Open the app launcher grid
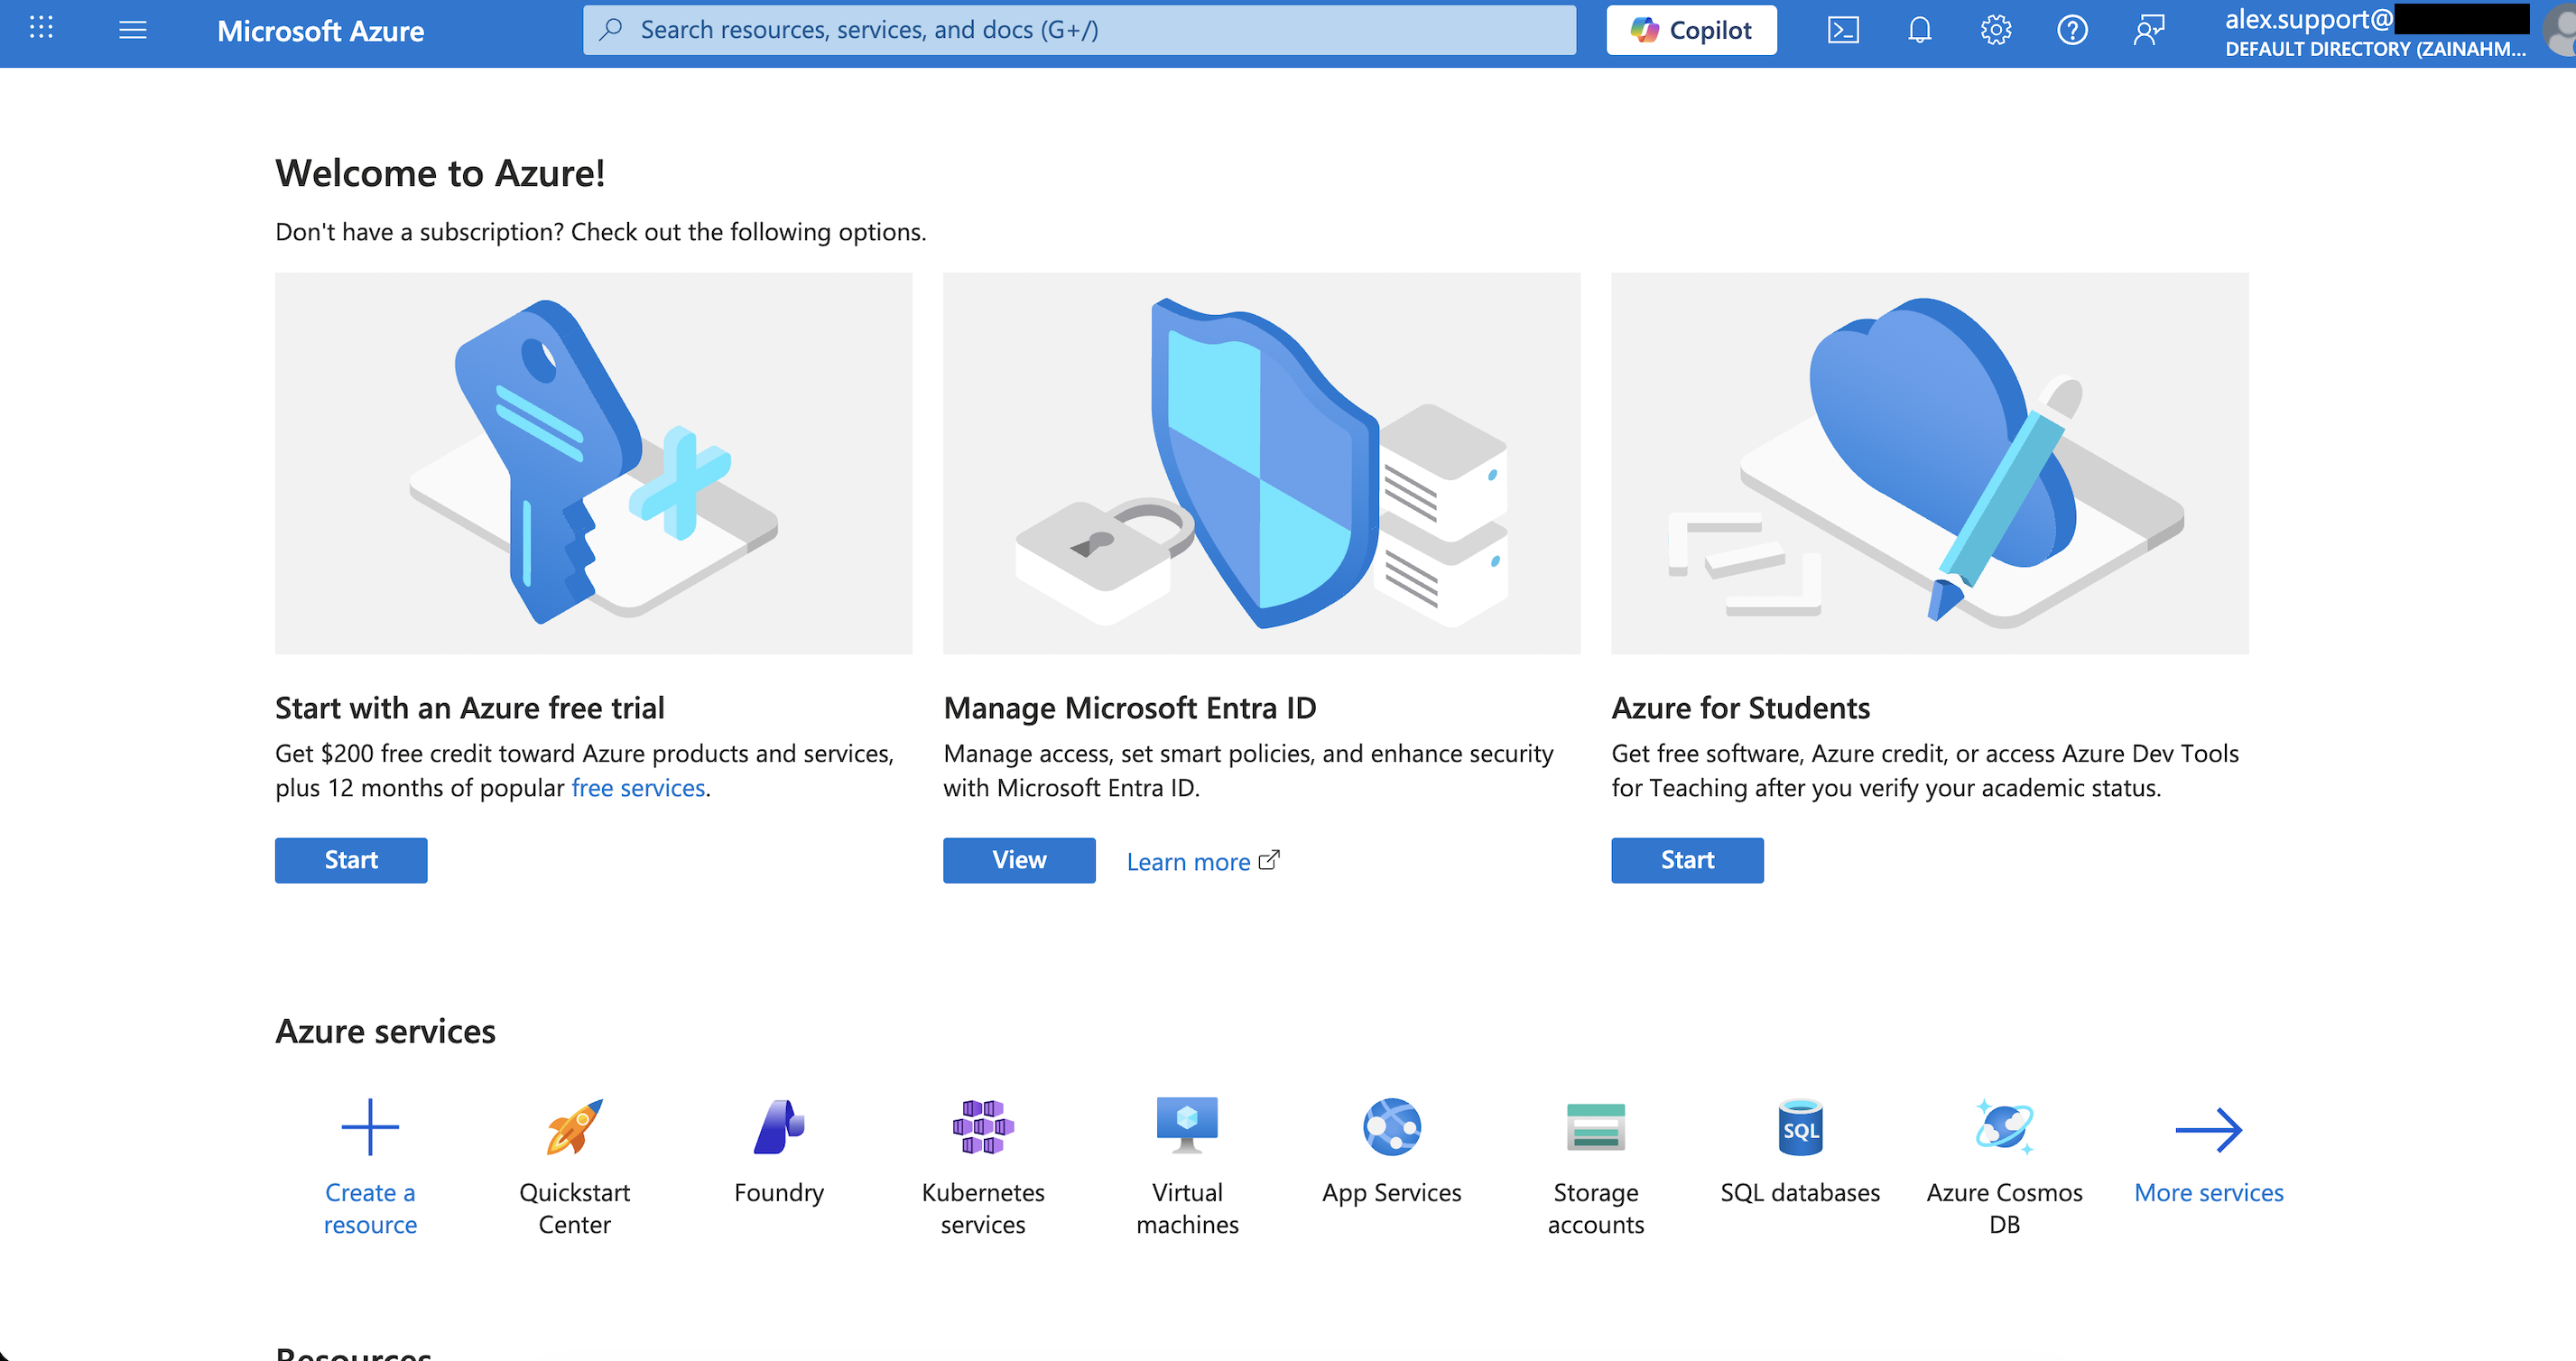Image resolution: width=2576 pixels, height=1361 pixels. click(x=41, y=29)
